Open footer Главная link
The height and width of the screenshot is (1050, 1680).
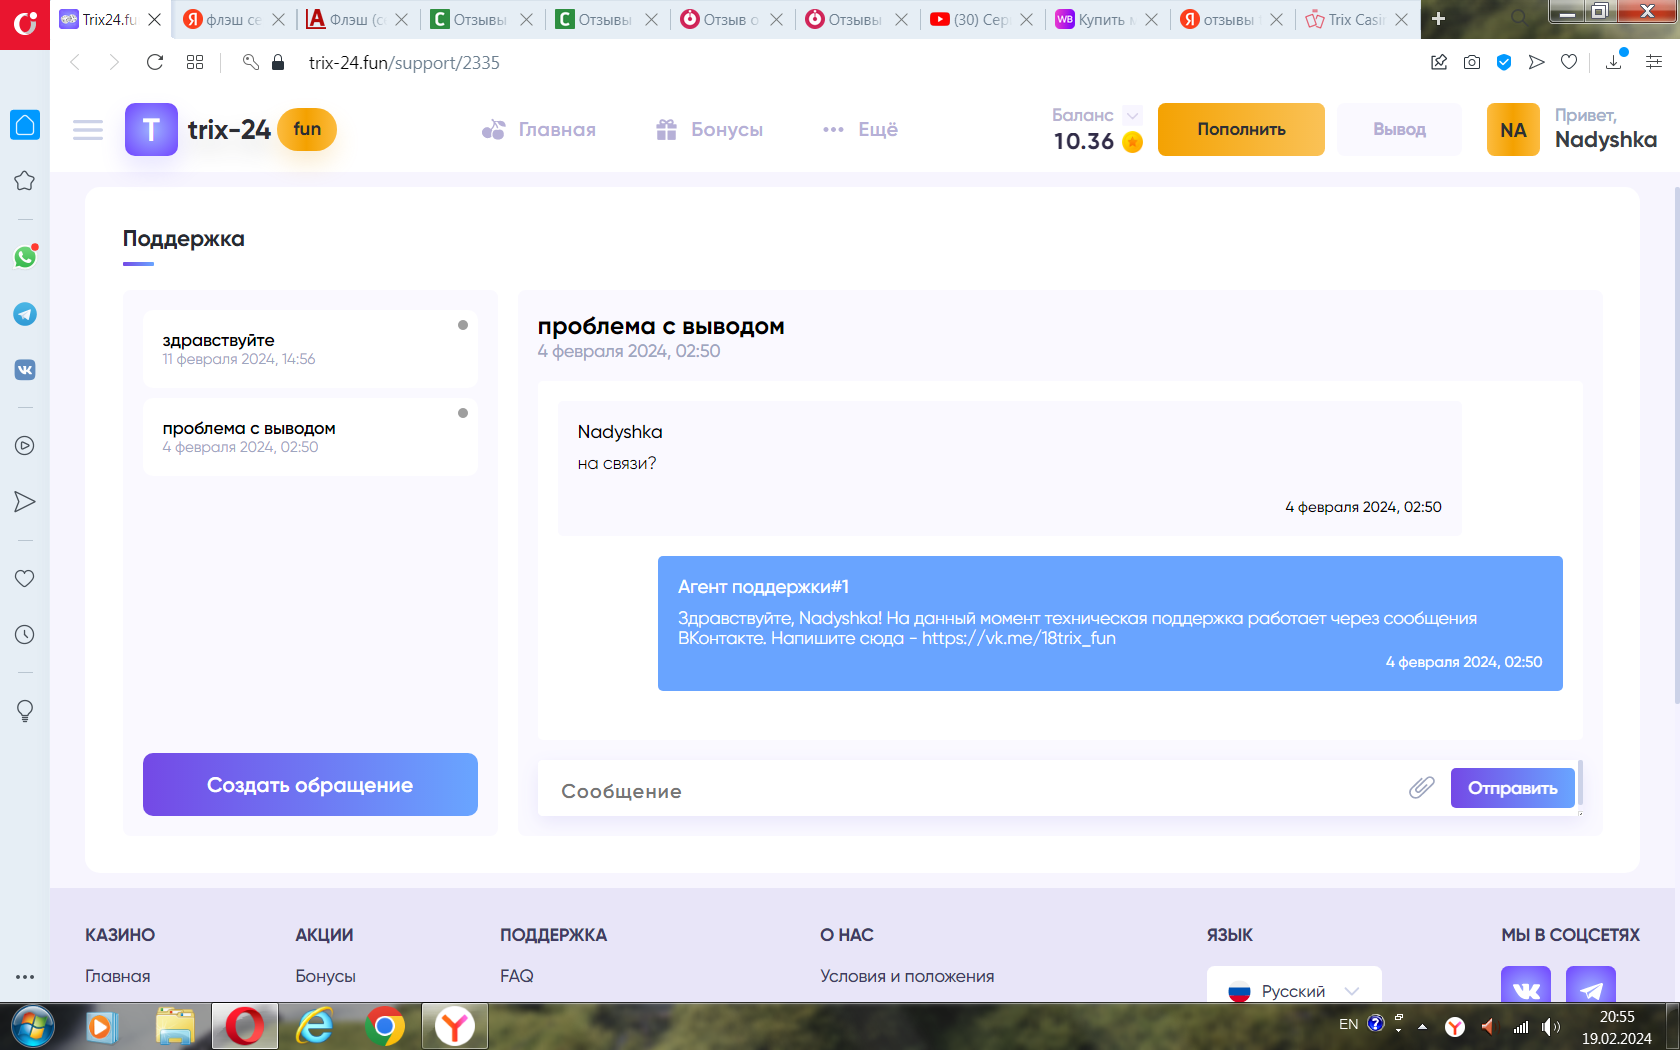(x=118, y=976)
